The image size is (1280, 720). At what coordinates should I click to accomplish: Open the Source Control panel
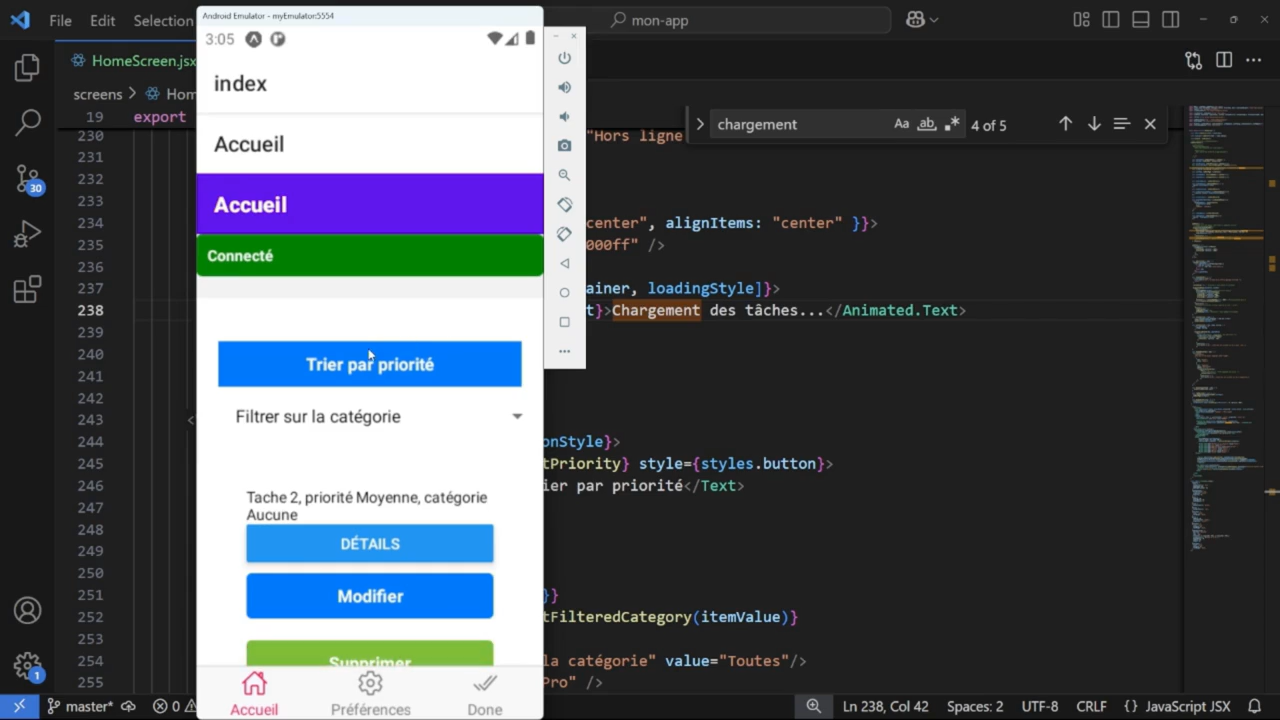click(x=27, y=178)
